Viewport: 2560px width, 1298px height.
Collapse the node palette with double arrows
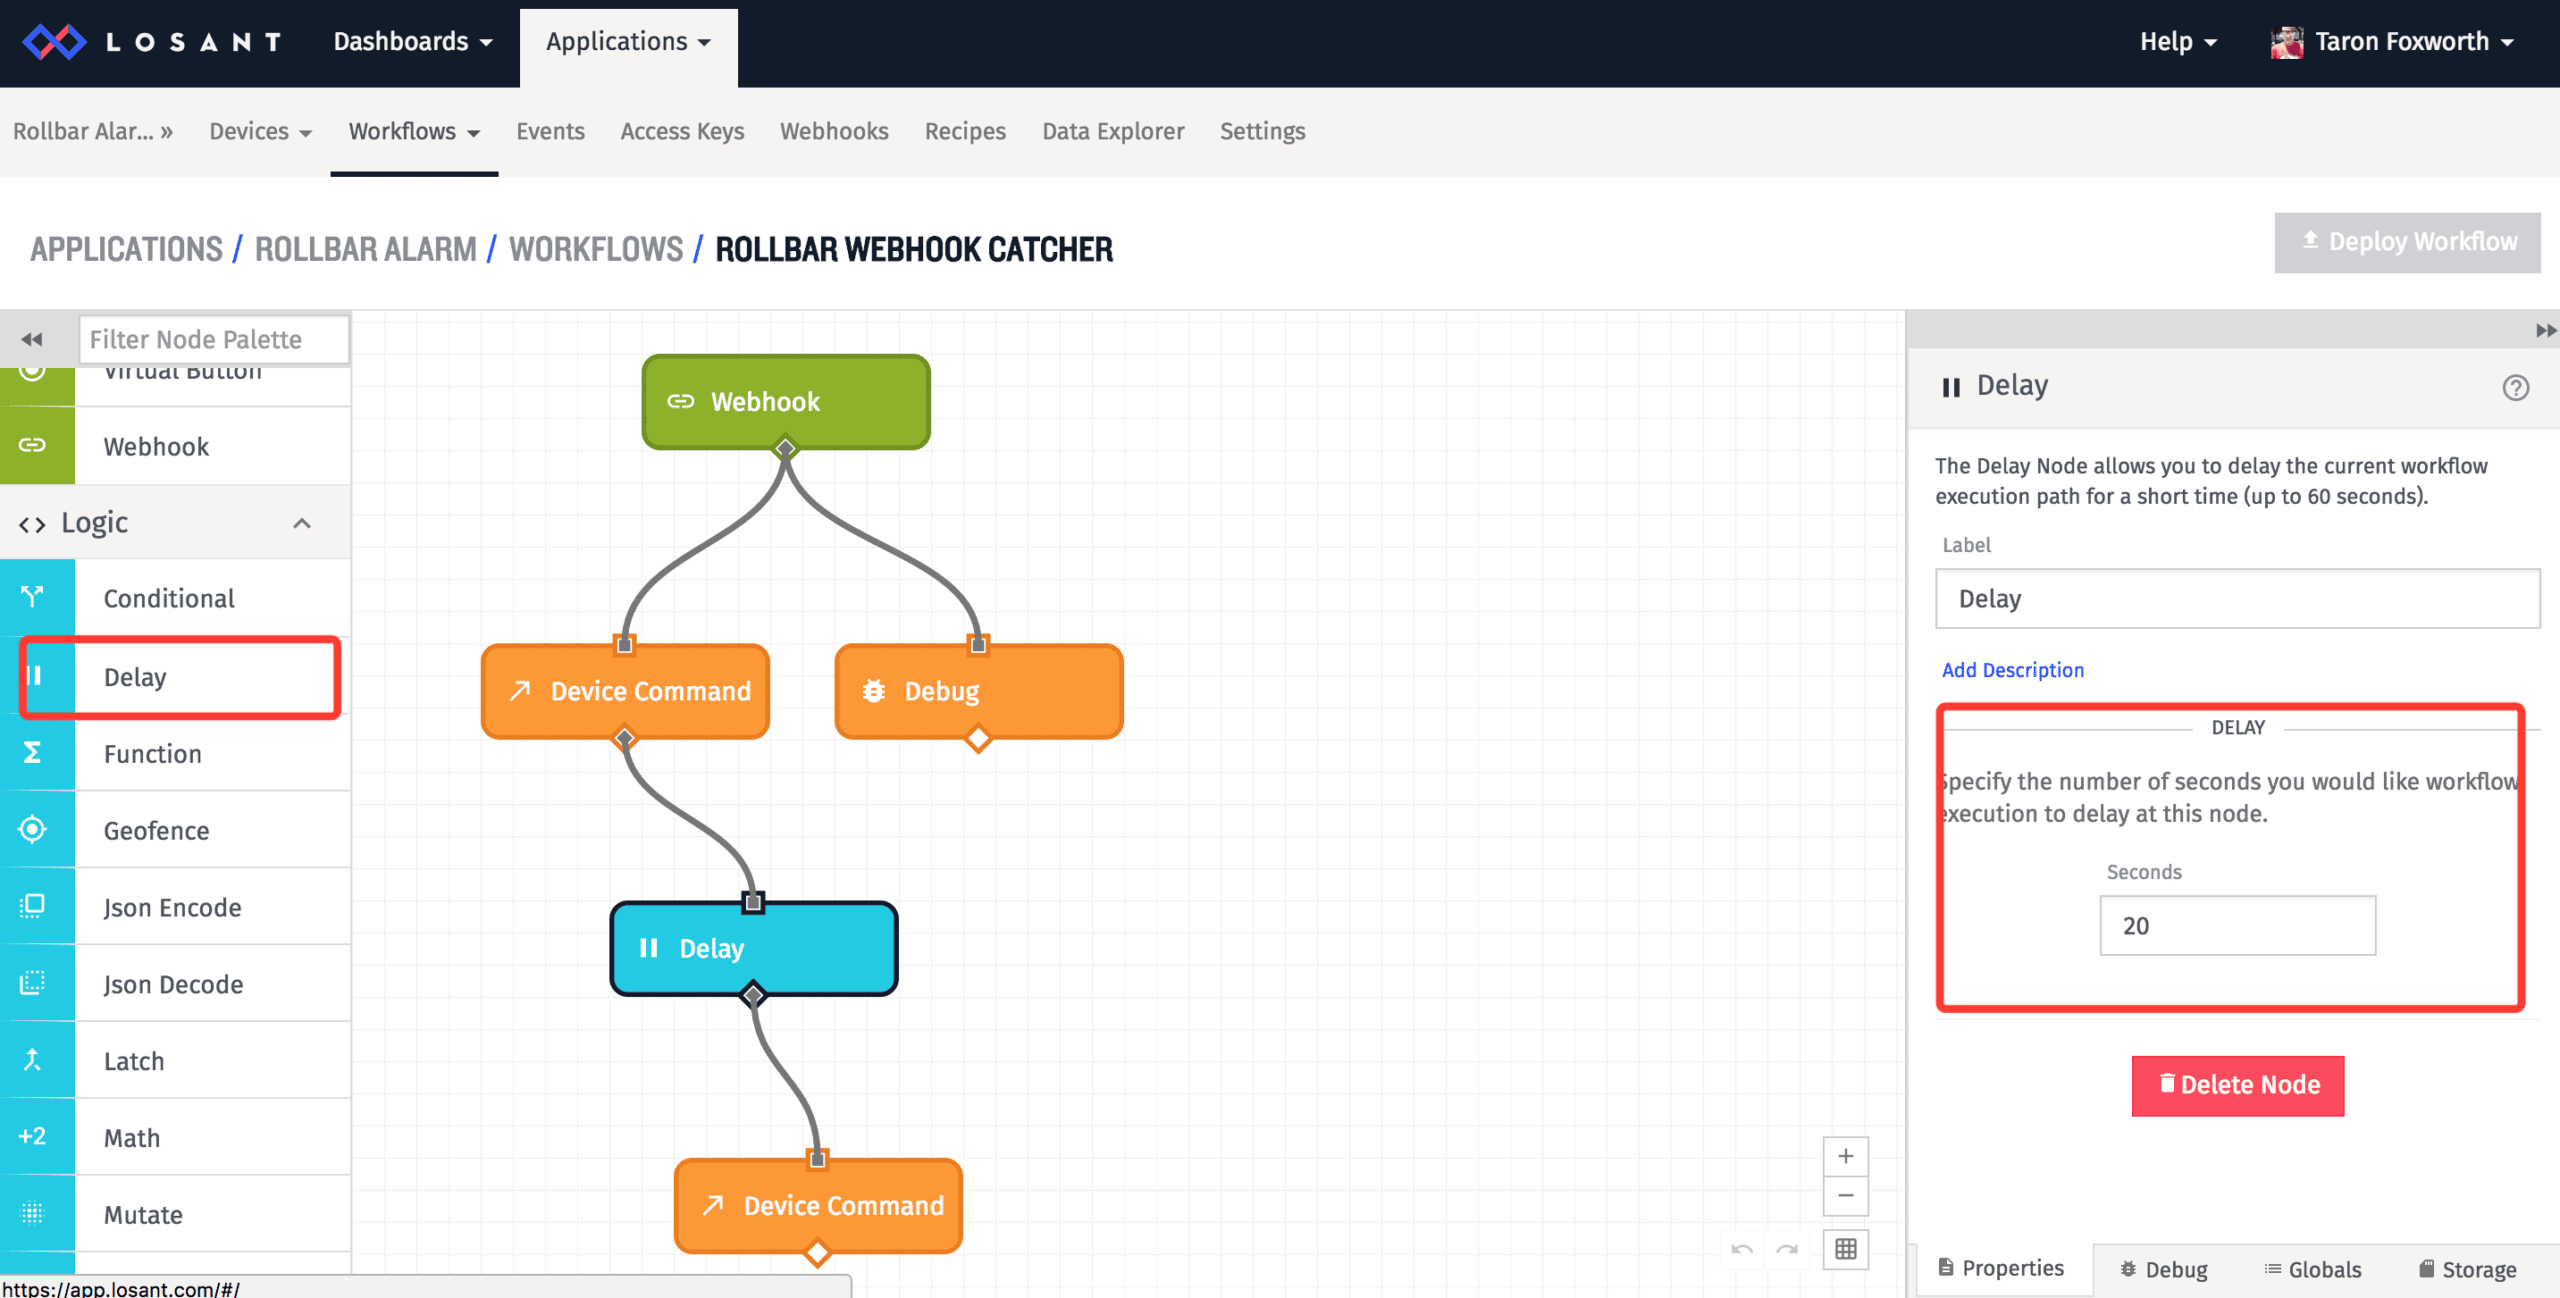click(x=32, y=339)
